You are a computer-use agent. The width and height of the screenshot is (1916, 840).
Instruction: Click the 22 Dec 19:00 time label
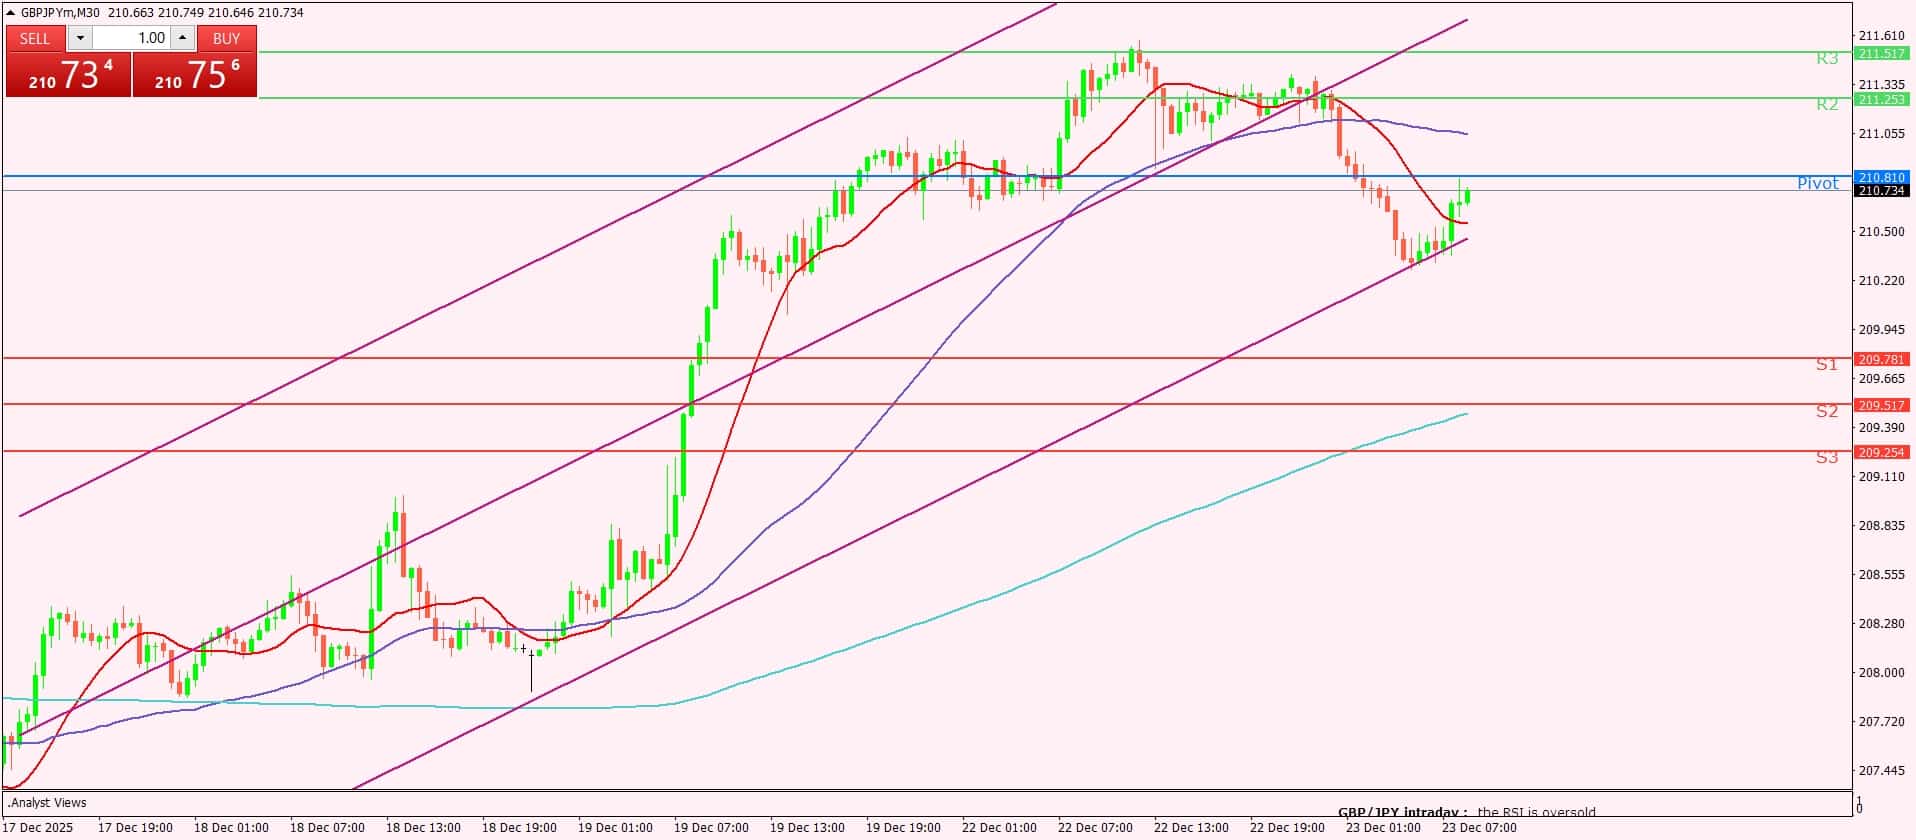pos(1287,827)
